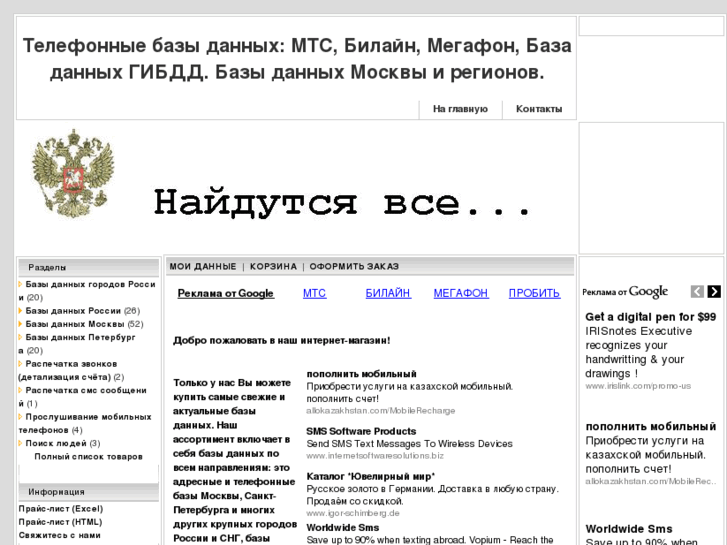This screenshot has height=545, width=727.
Task: Click the МЕГАФОН link
Action: [x=461, y=293]
